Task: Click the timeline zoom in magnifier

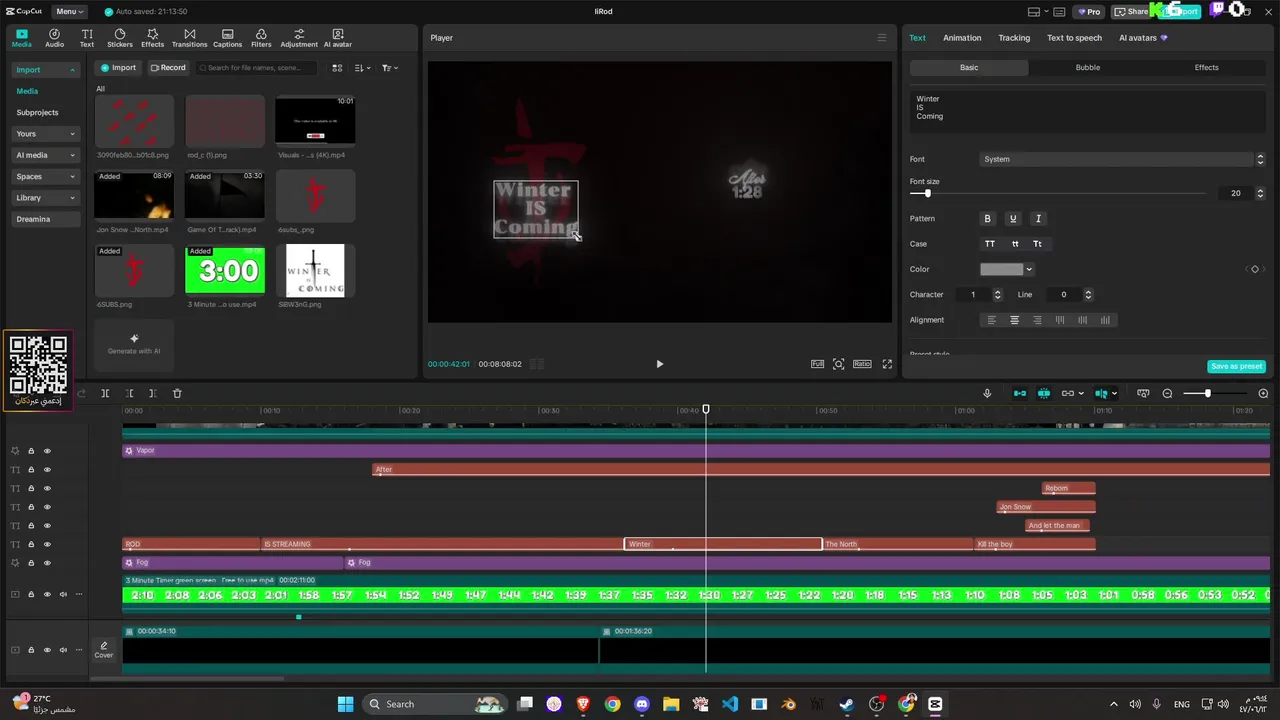Action: (x=1263, y=393)
